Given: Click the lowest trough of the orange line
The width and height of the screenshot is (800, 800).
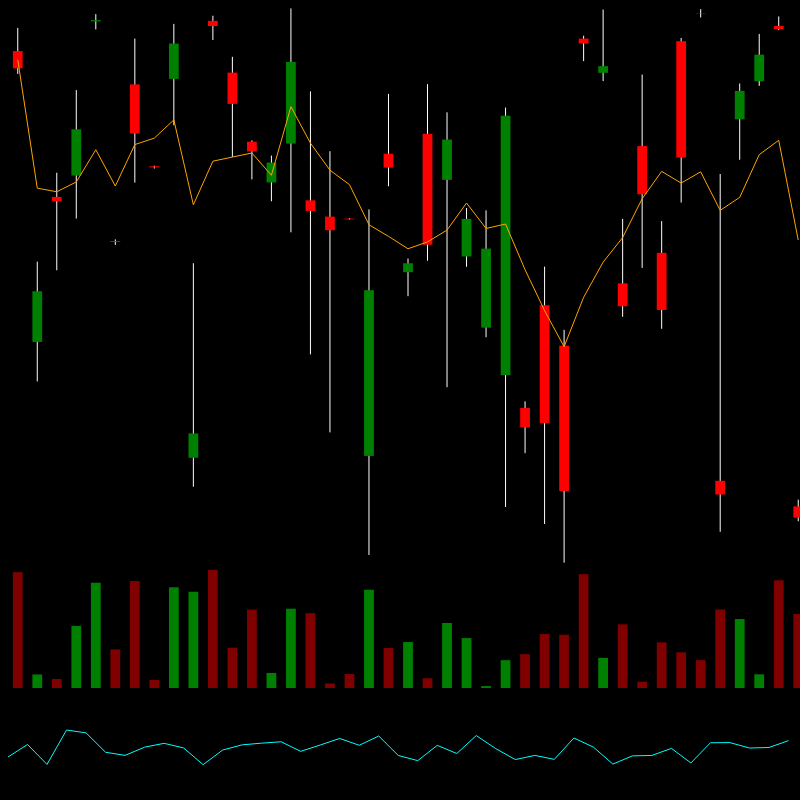Looking at the screenshot, I should (564, 347).
